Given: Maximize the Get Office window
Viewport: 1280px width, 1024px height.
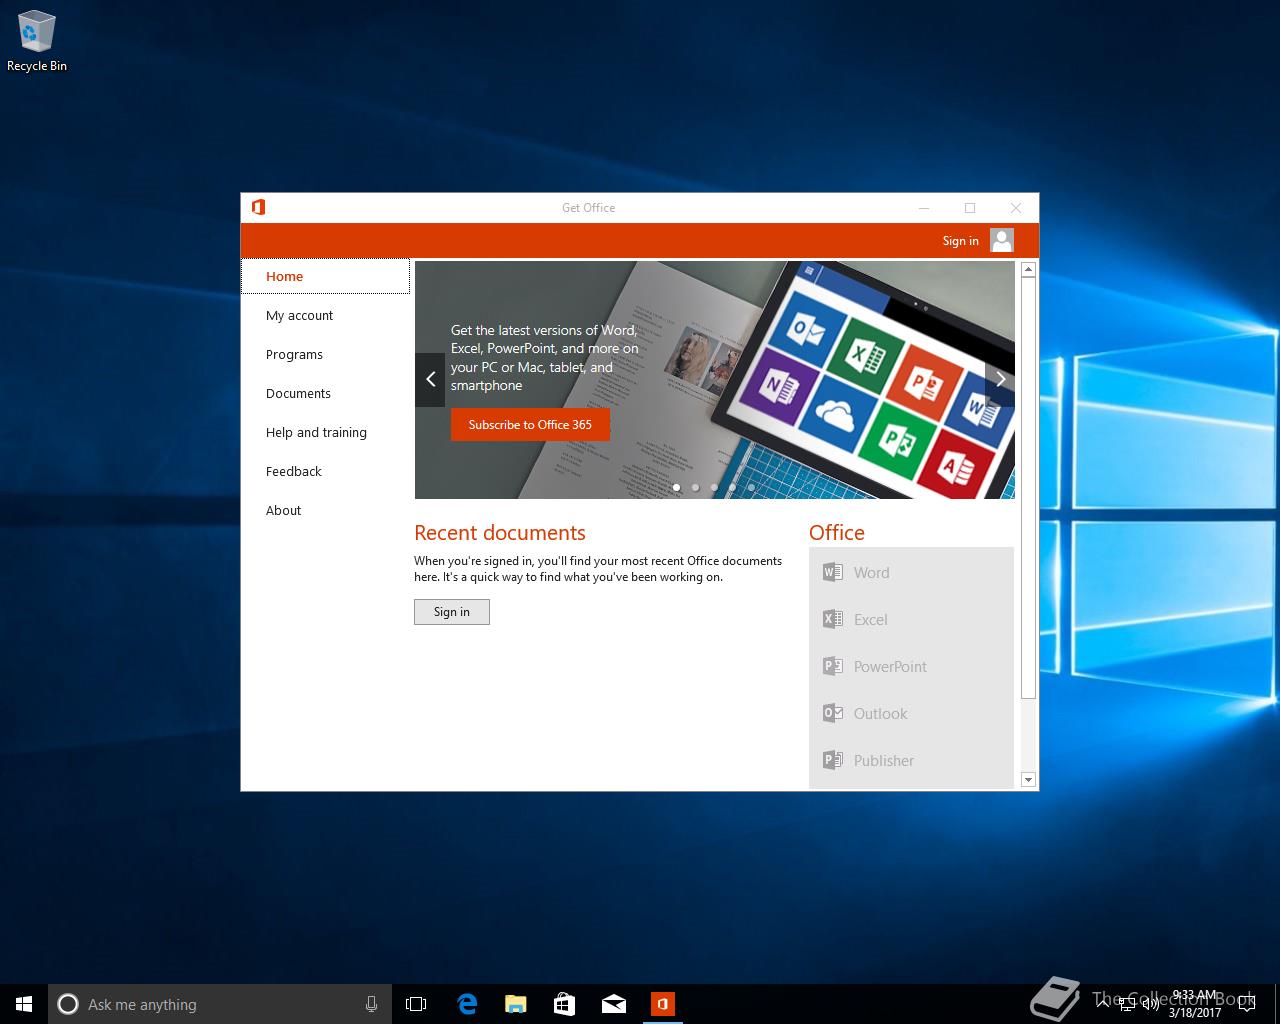Looking at the screenshot, I should coord(970,207).
